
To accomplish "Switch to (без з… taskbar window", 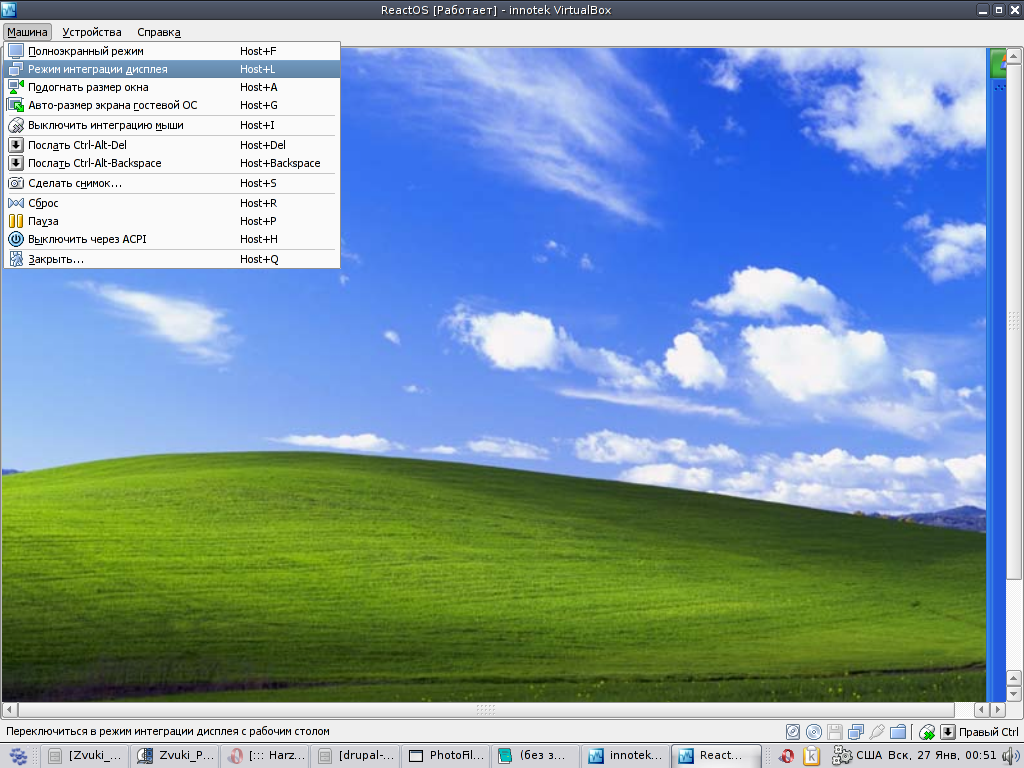I will (536, 756).
